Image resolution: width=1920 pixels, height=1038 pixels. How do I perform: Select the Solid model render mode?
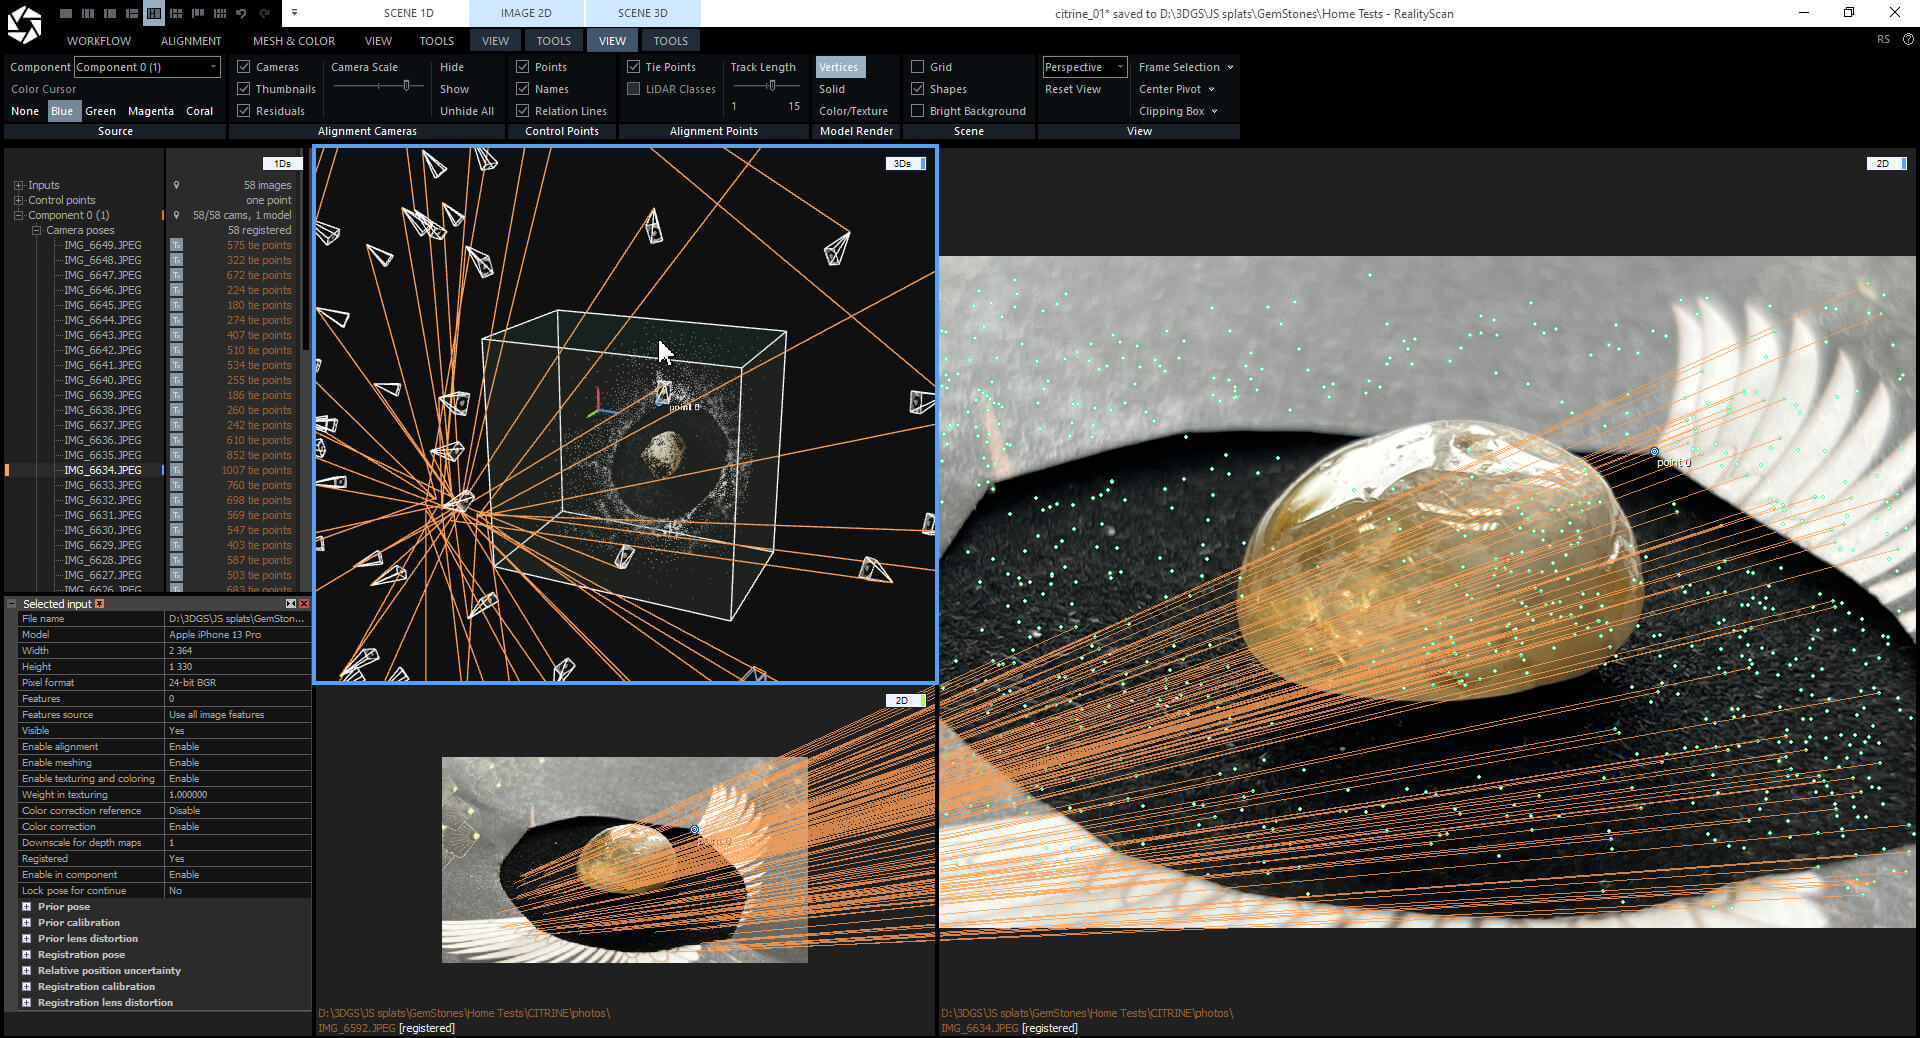[832, 89]
